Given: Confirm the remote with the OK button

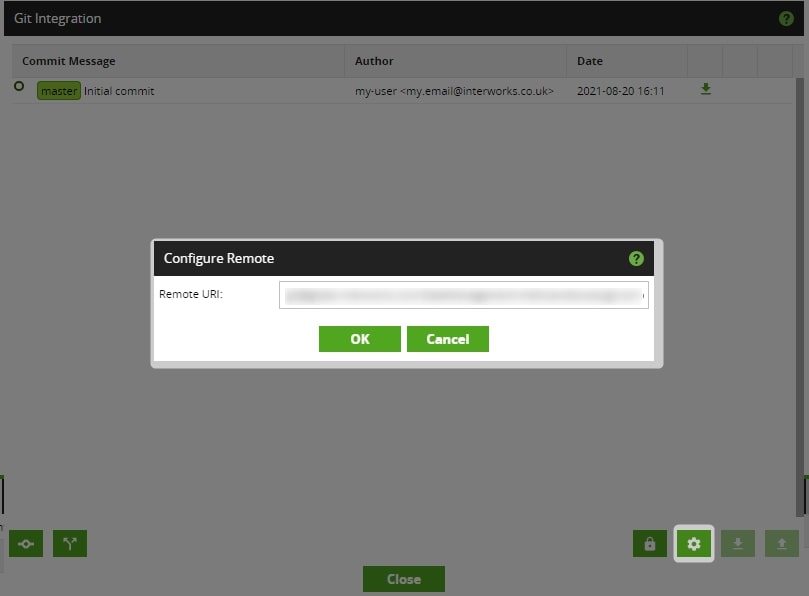Looking at the screenshot, I should click(x=360, y=339).
